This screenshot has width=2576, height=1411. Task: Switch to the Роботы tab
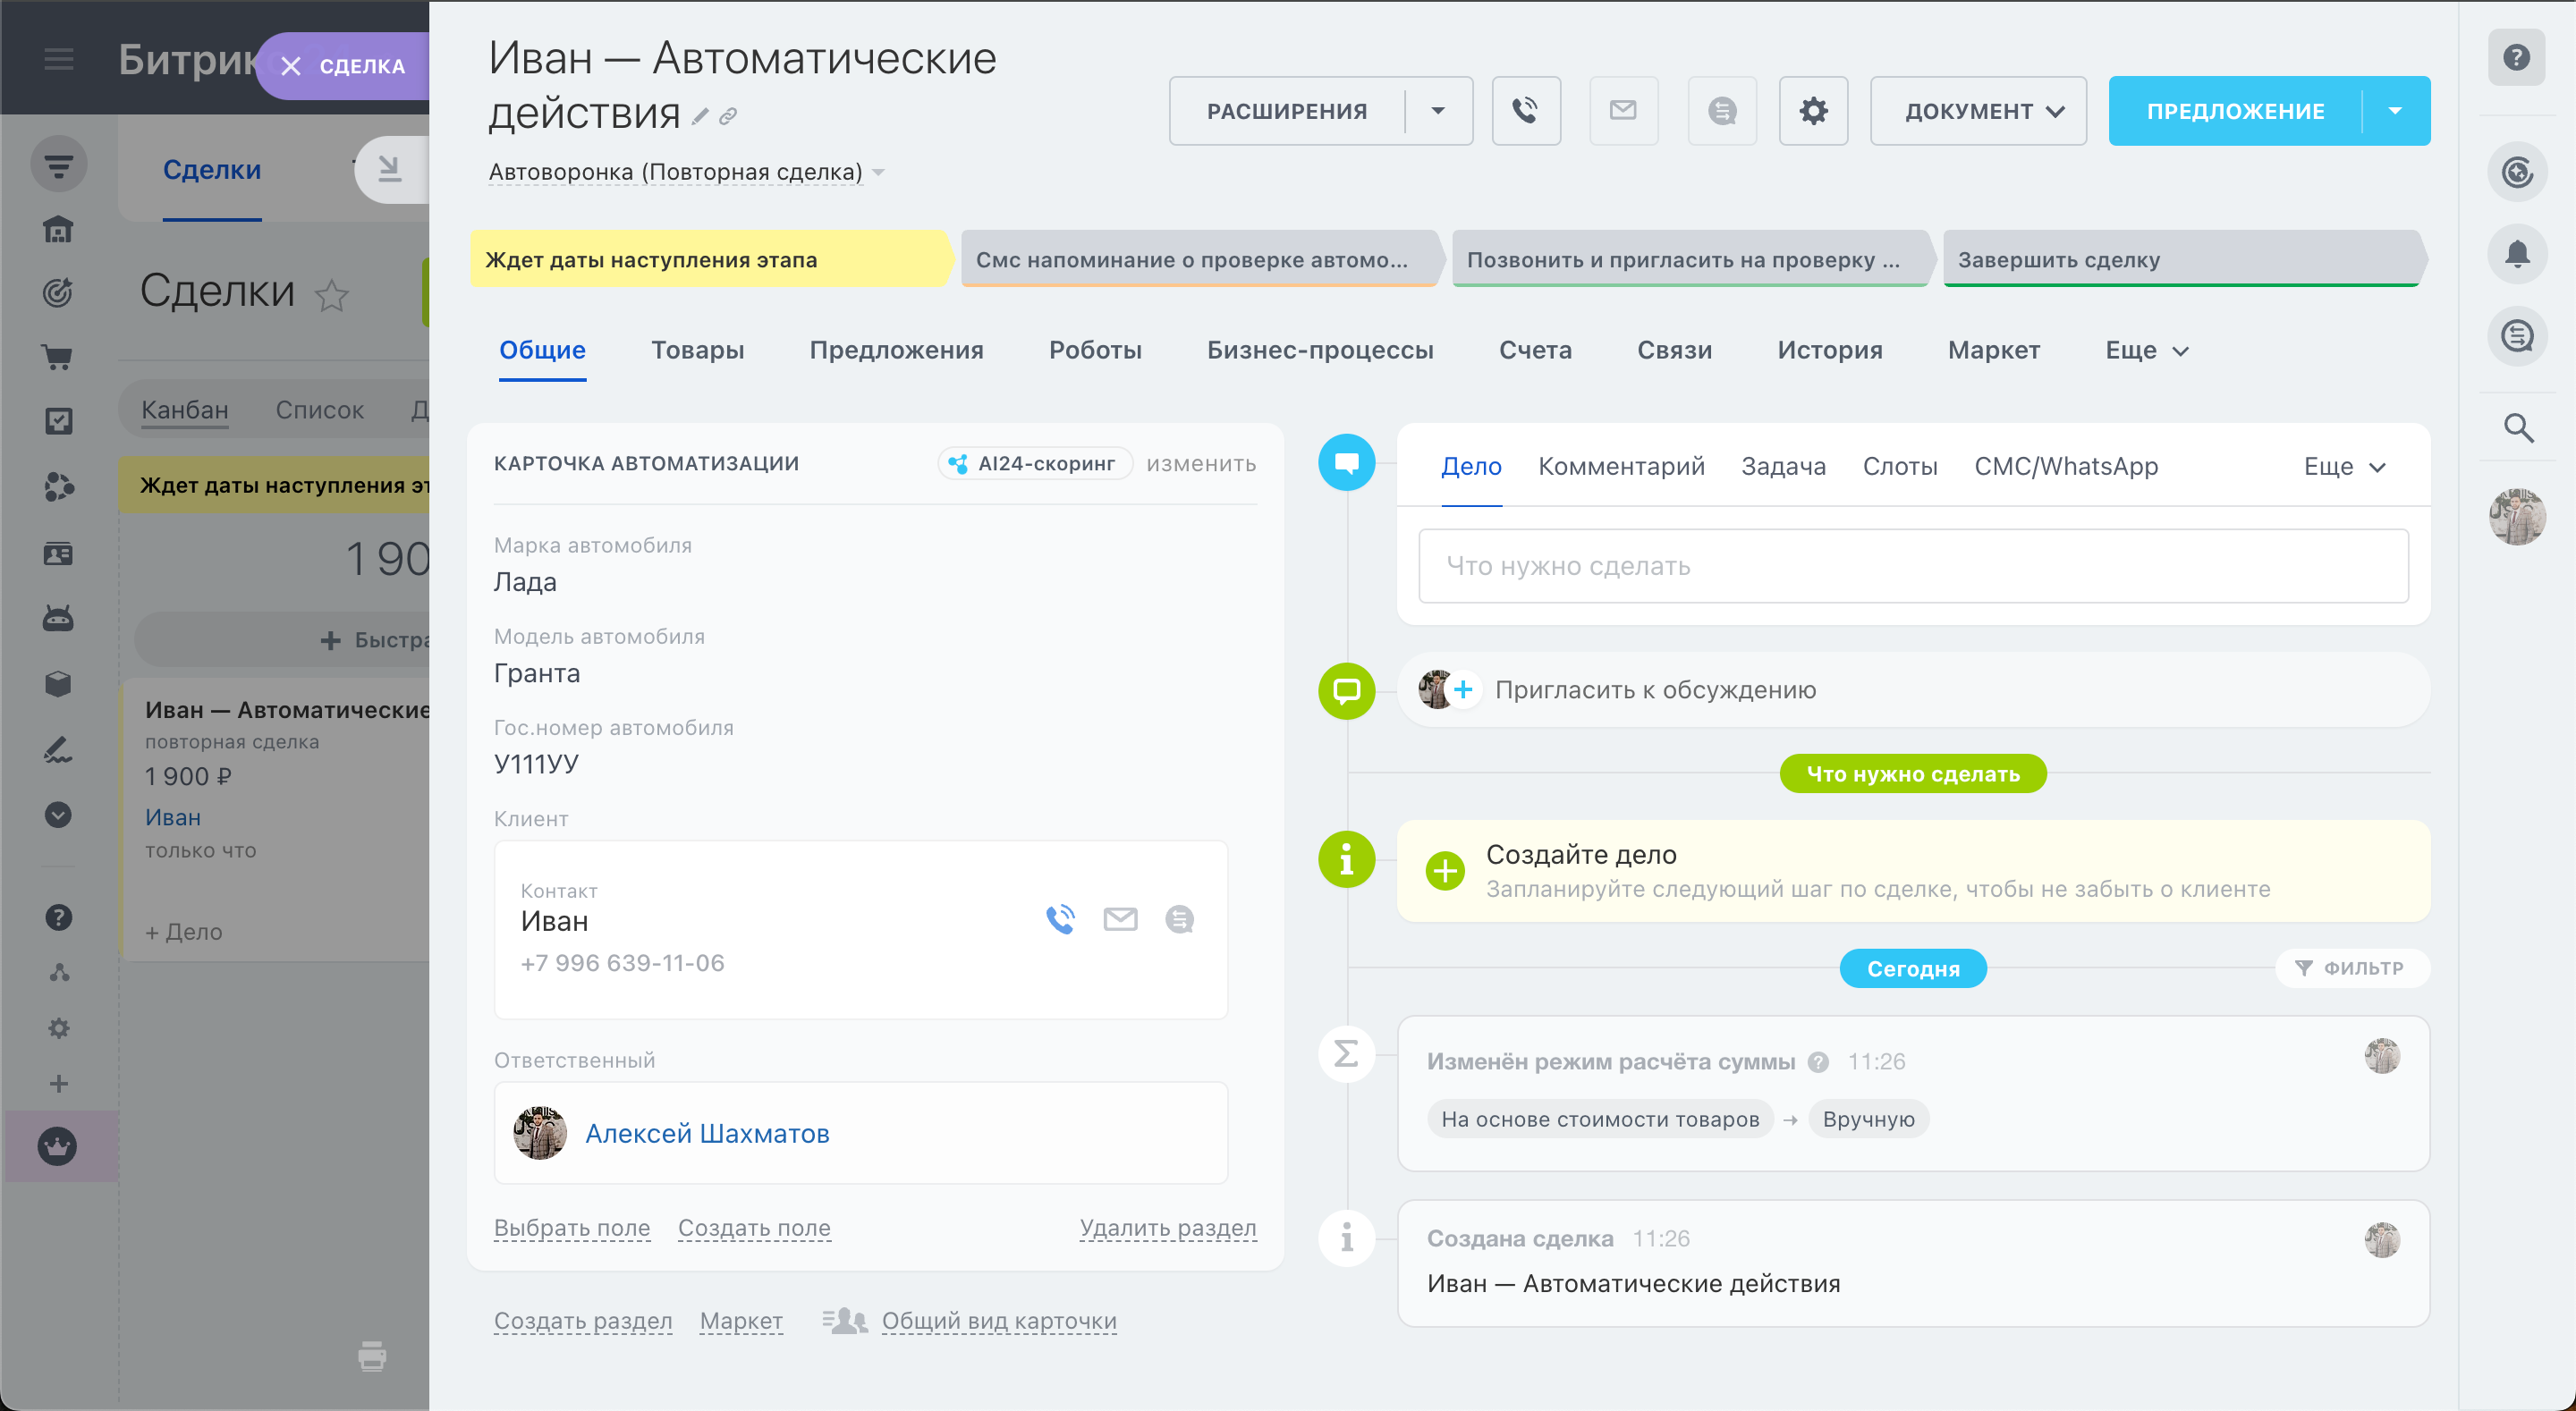(1095, 351)
